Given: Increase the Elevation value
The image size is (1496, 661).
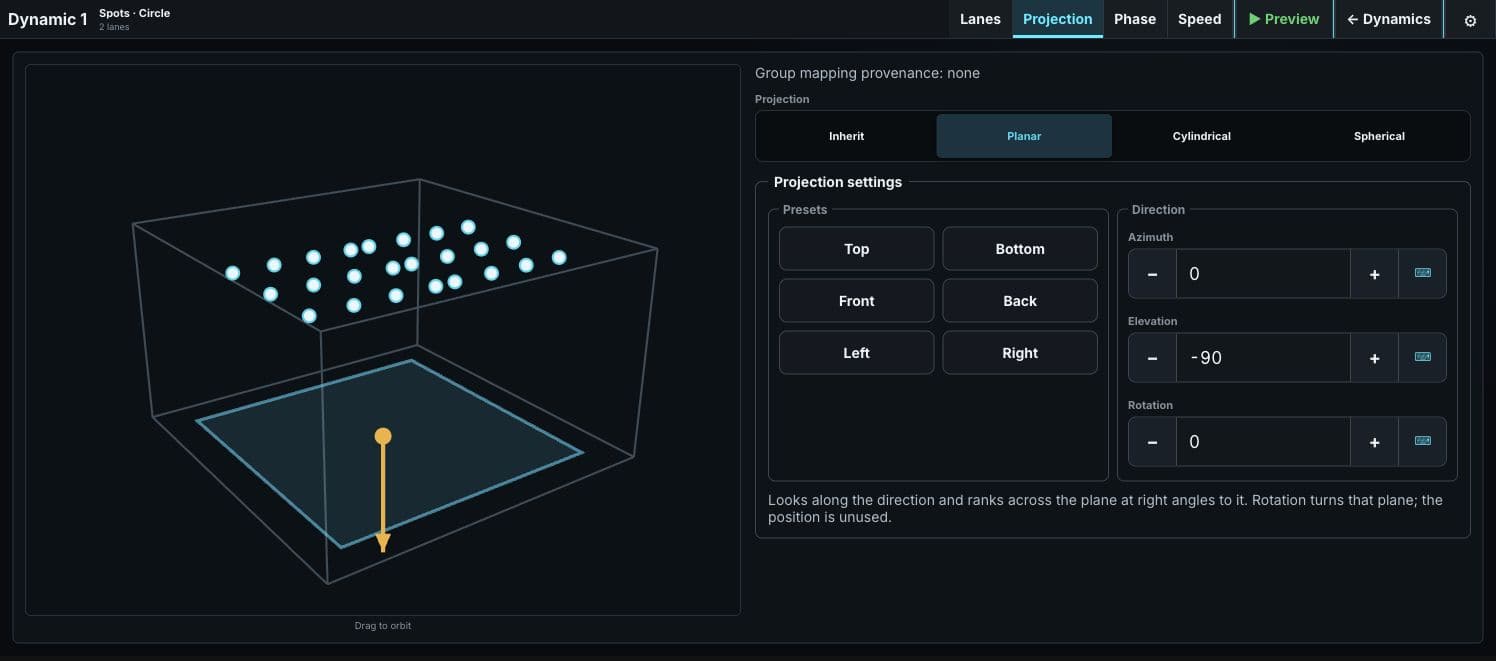Looking at the screenshot, I should click(x=1374, y=357).
